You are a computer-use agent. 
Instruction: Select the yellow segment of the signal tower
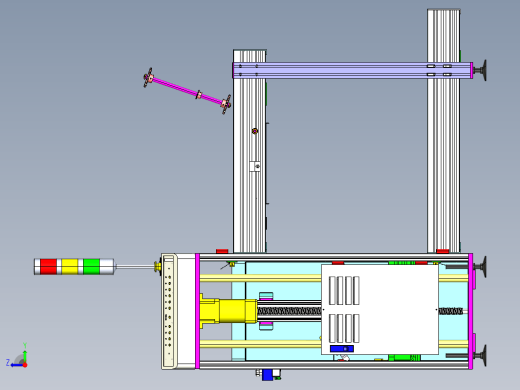[x=70, y=267]
